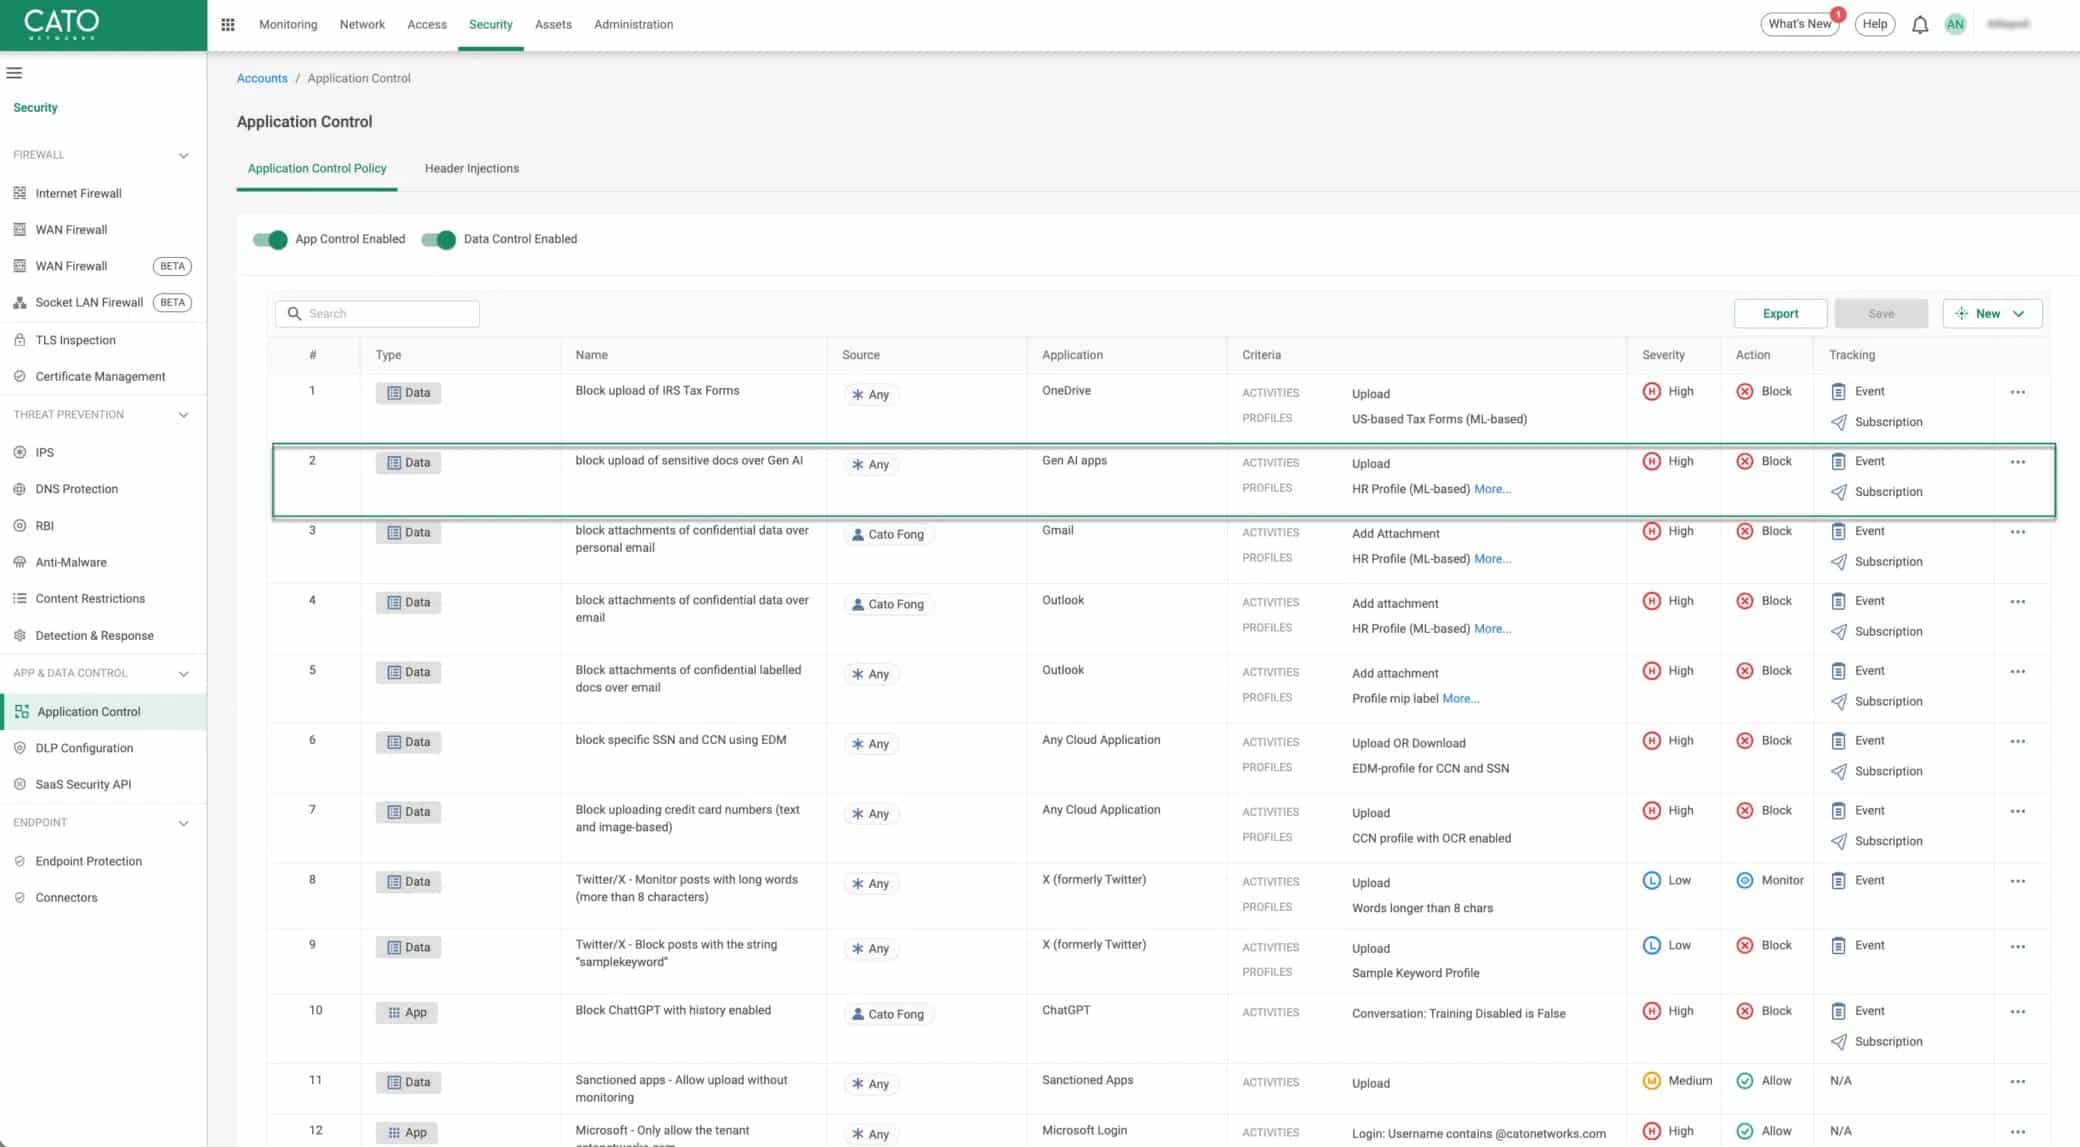Viewport: 2080px width, 1147px height.
Task: Click the notifications bell icon
Action: pos(1920,25)
